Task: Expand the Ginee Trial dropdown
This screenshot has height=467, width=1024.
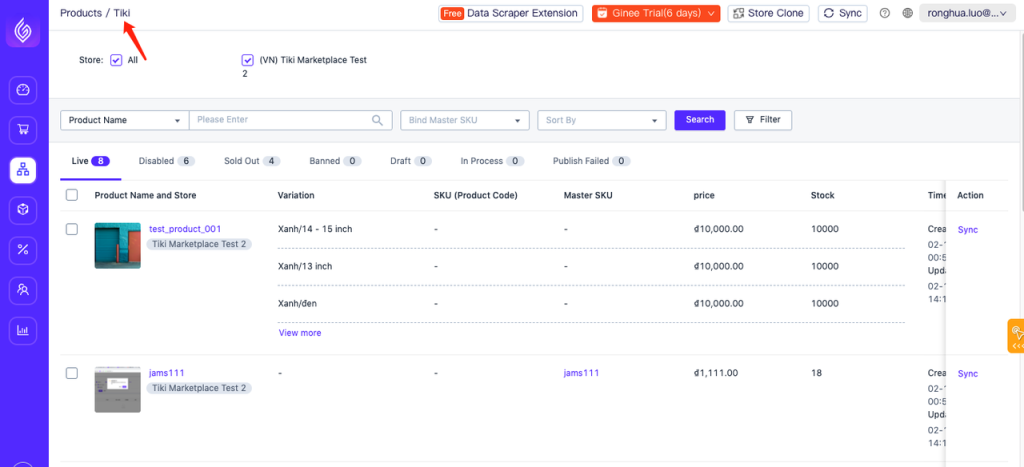Action: tap(656, 13)
